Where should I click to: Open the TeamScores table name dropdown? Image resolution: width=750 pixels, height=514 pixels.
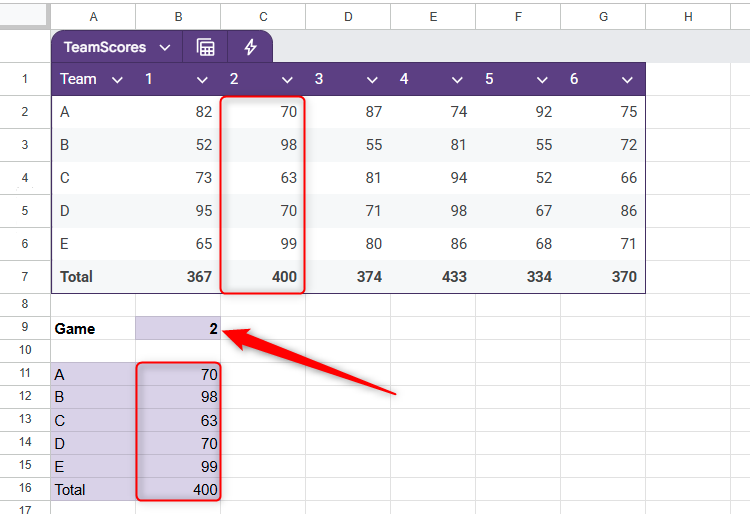click(x=164, y=47)
